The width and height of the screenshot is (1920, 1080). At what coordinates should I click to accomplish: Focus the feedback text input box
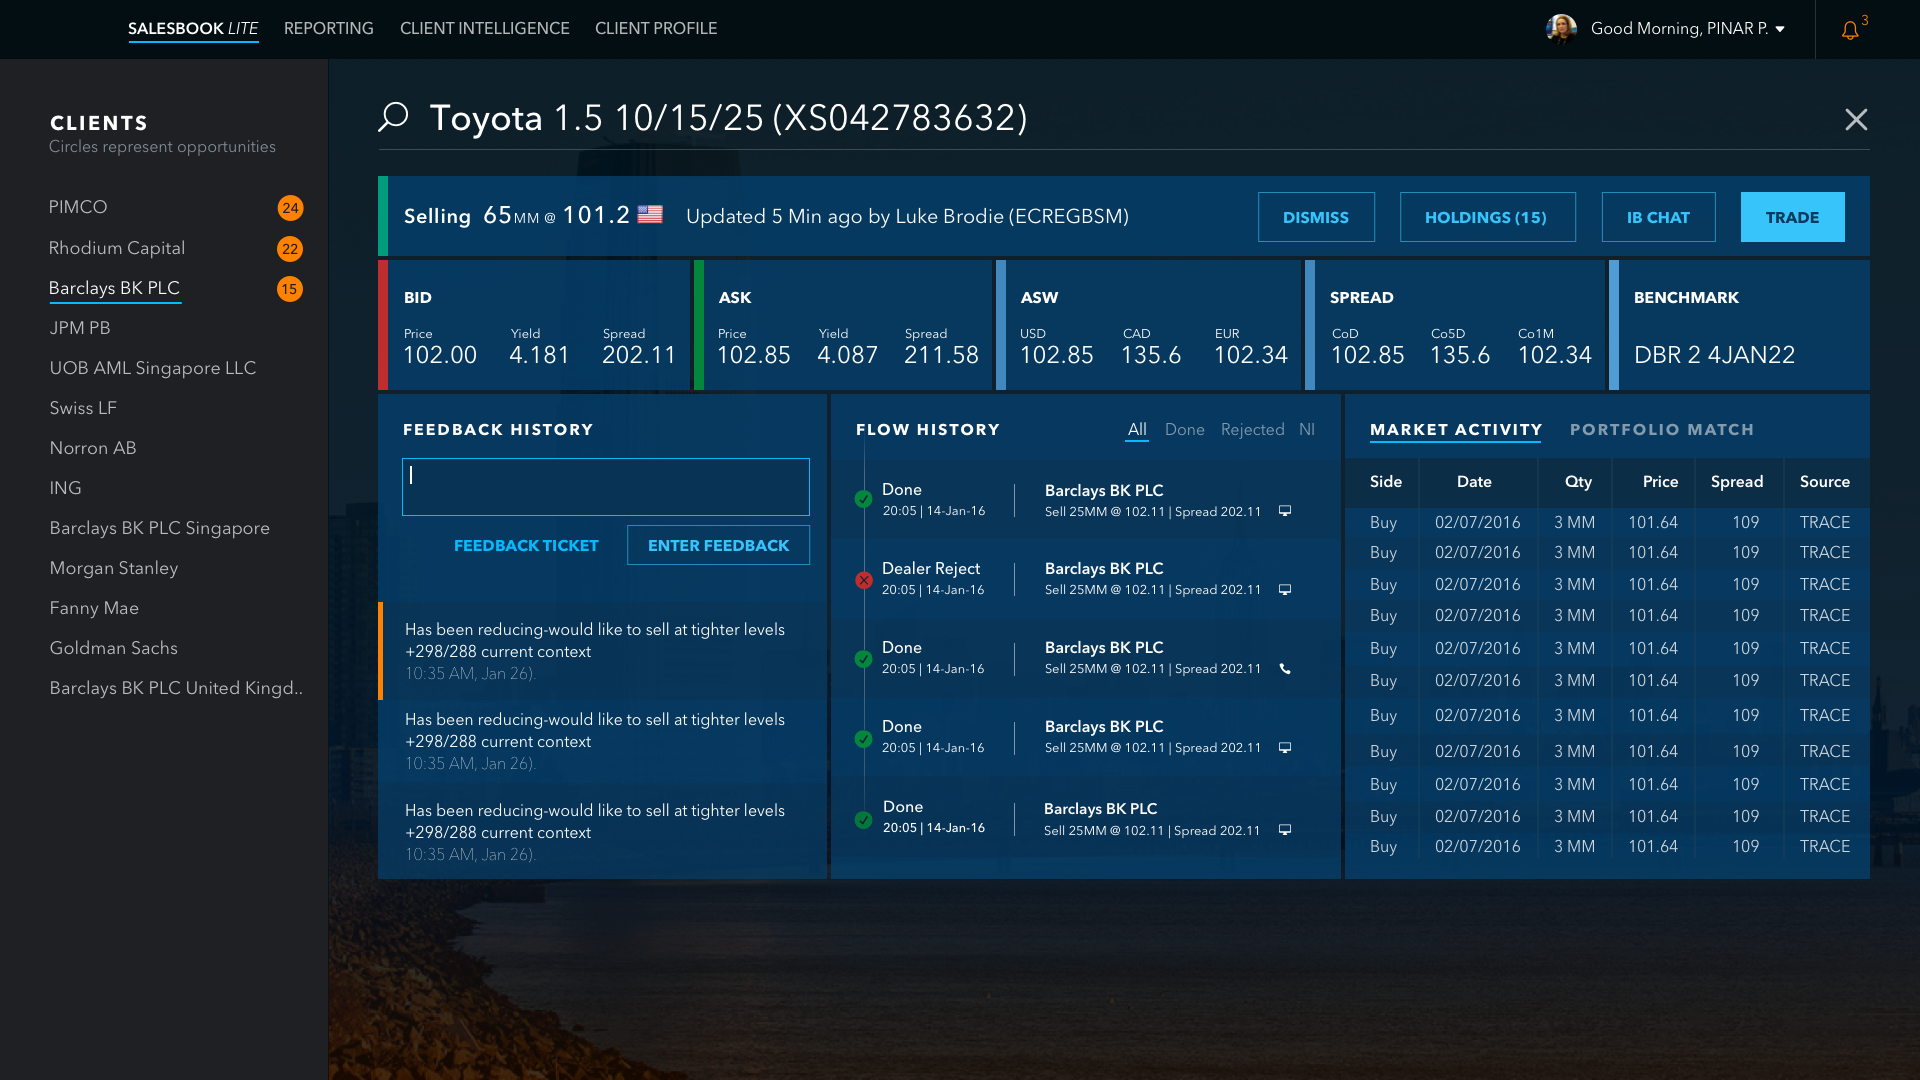[606, 487]
